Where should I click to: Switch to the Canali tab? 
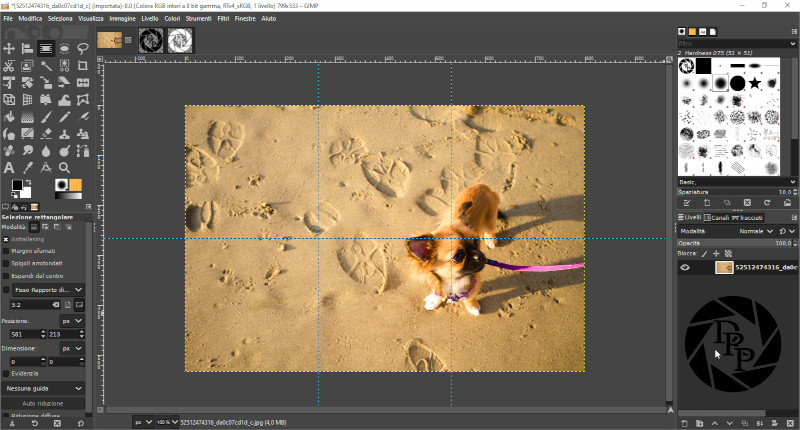(718, 217)
